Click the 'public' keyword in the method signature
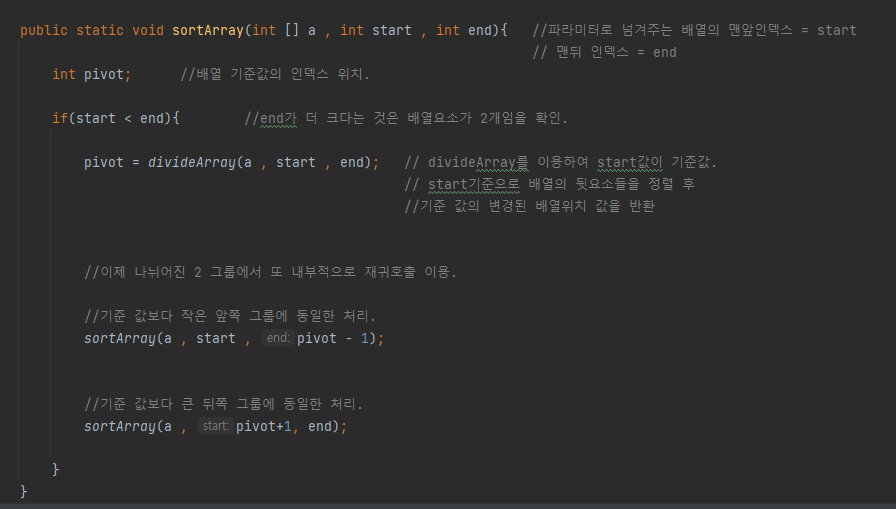896x509 pixels. click(44, 30)
